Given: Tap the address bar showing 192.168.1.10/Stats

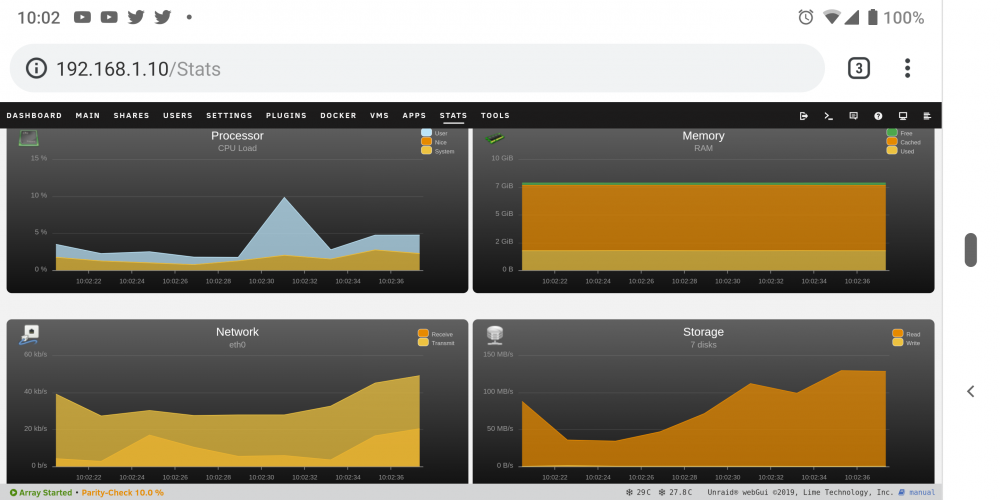Looking at the screenshot, I should pyautogui.click(x=417, y=68).
